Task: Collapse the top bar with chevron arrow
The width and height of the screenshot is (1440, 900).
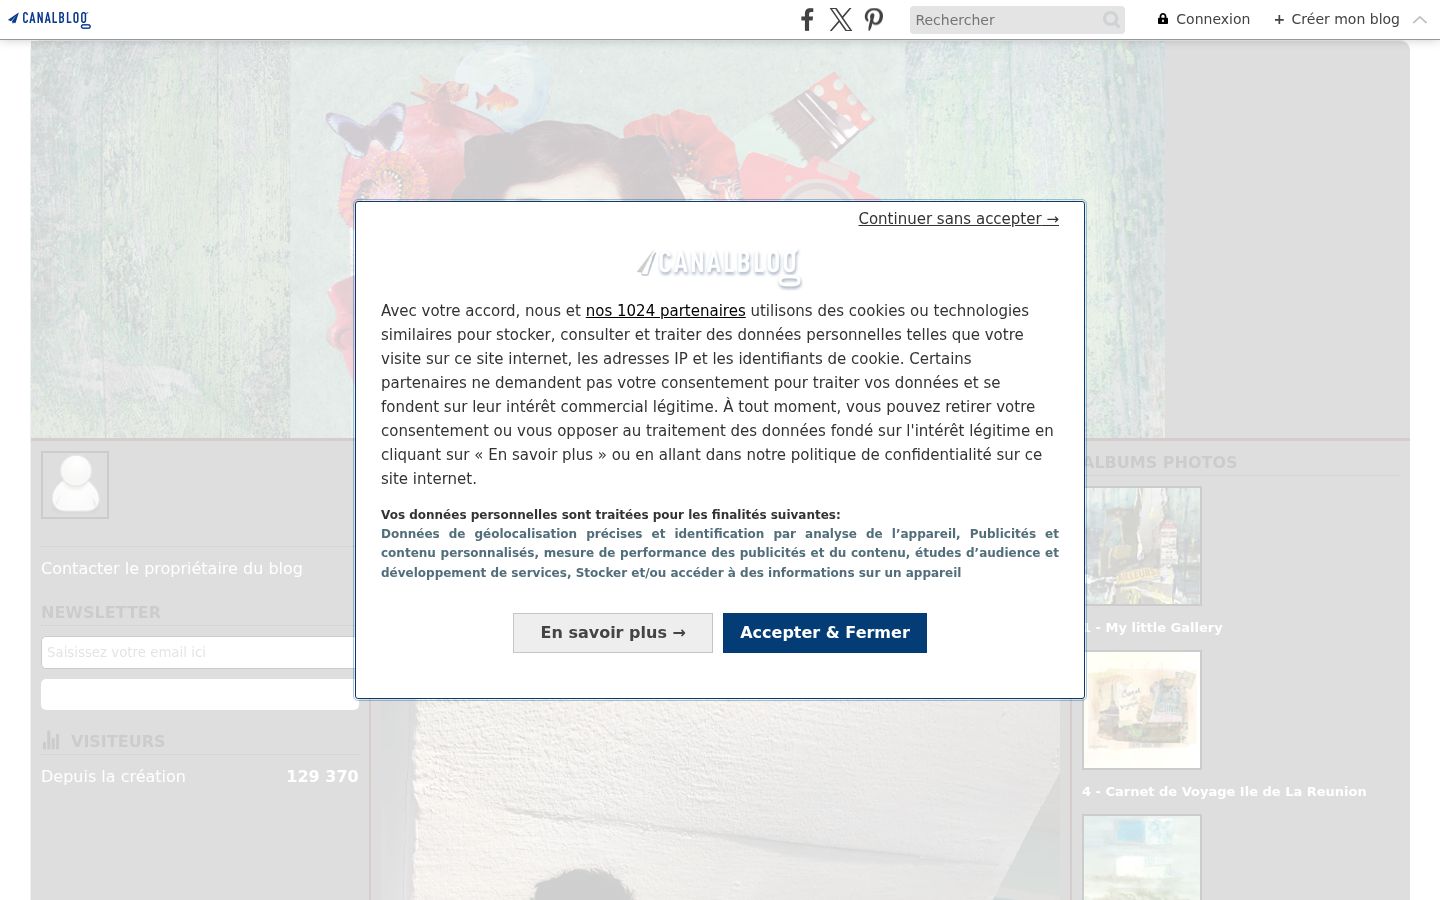Action: (1420, 20)
